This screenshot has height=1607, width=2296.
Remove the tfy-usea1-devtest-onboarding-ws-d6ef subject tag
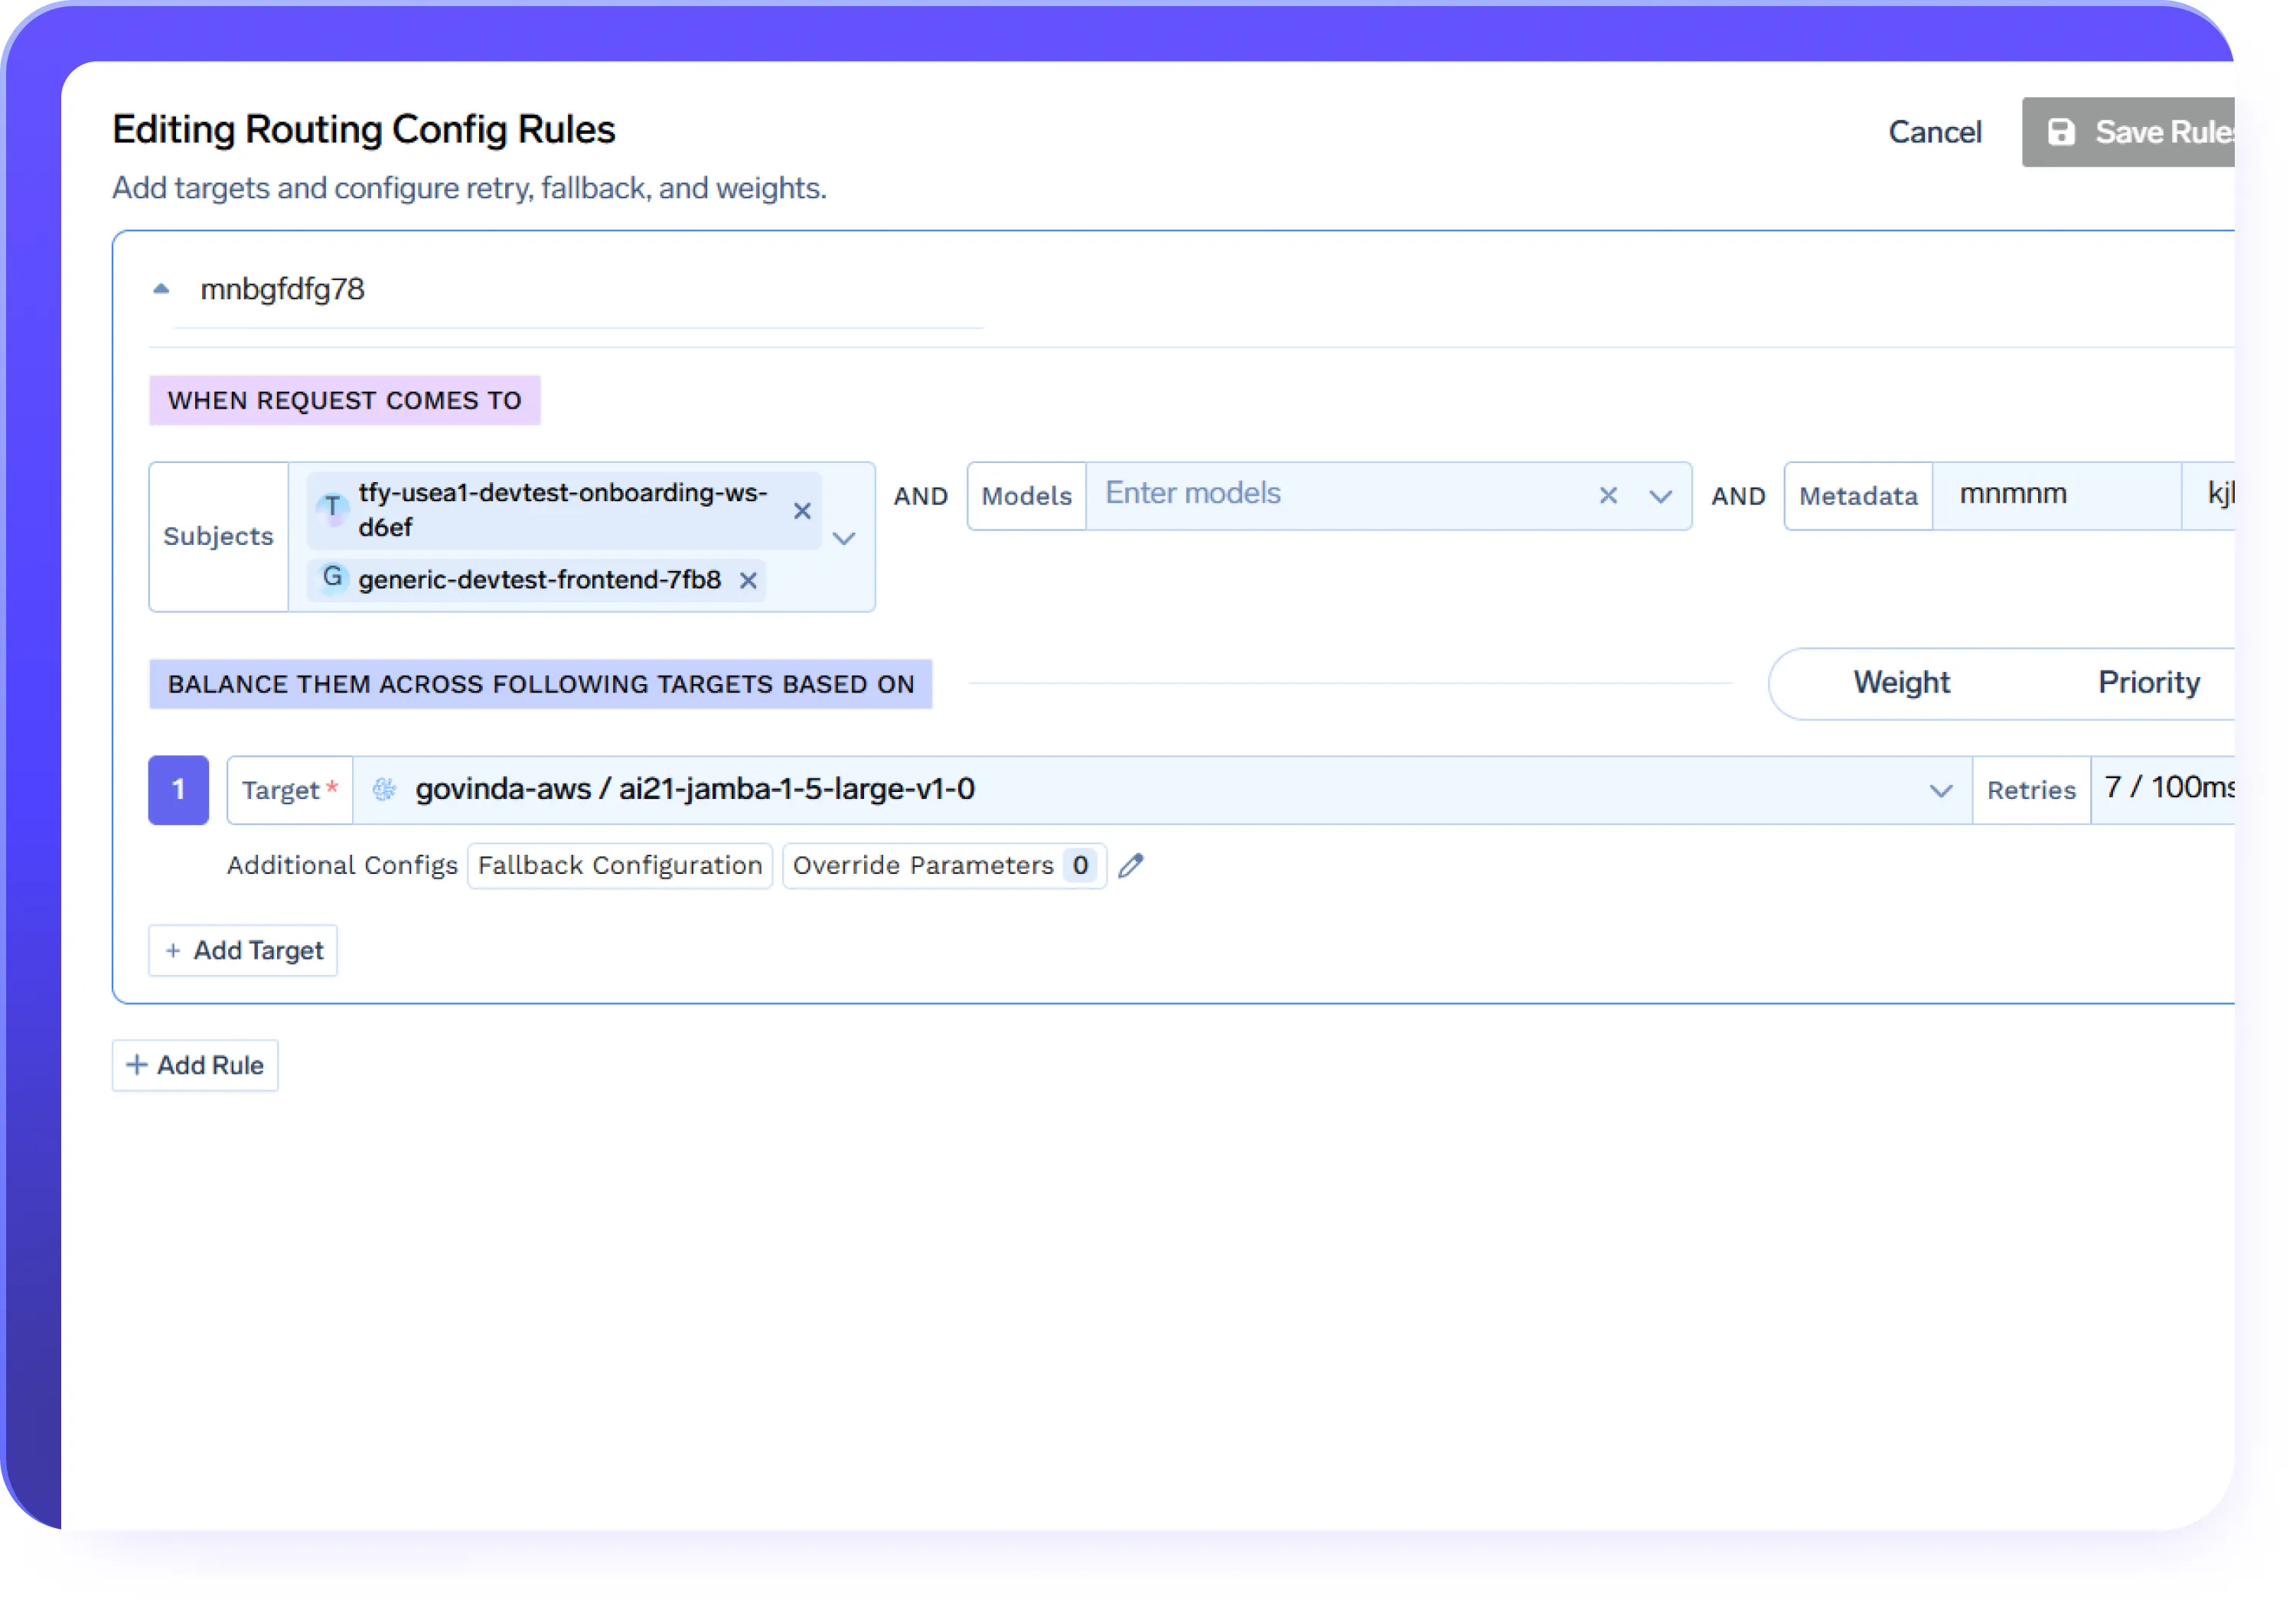802,511
